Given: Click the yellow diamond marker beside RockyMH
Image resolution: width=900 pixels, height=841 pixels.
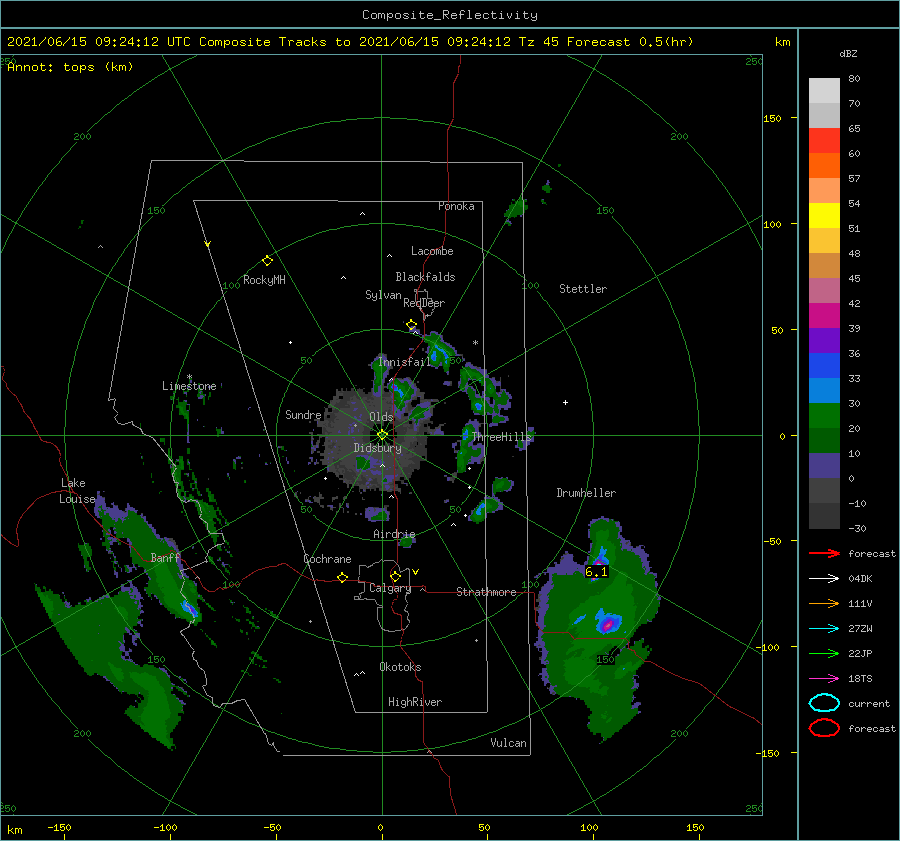Looking at the screenshot, I should 267,261.
